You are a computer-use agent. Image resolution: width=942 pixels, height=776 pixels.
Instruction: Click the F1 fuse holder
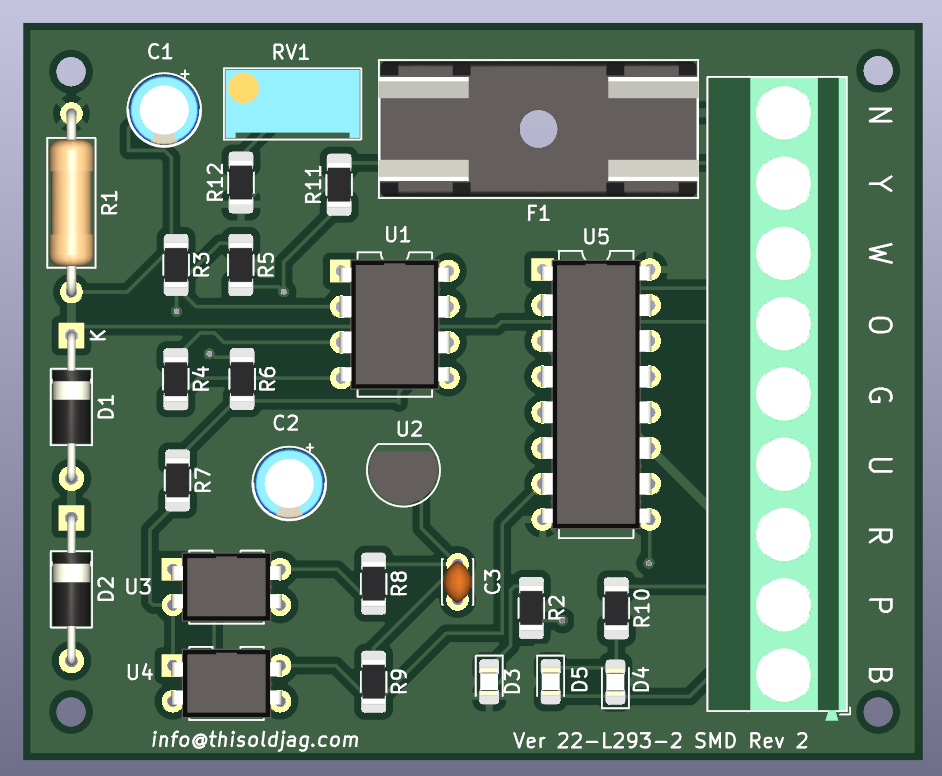coord(537,129)
